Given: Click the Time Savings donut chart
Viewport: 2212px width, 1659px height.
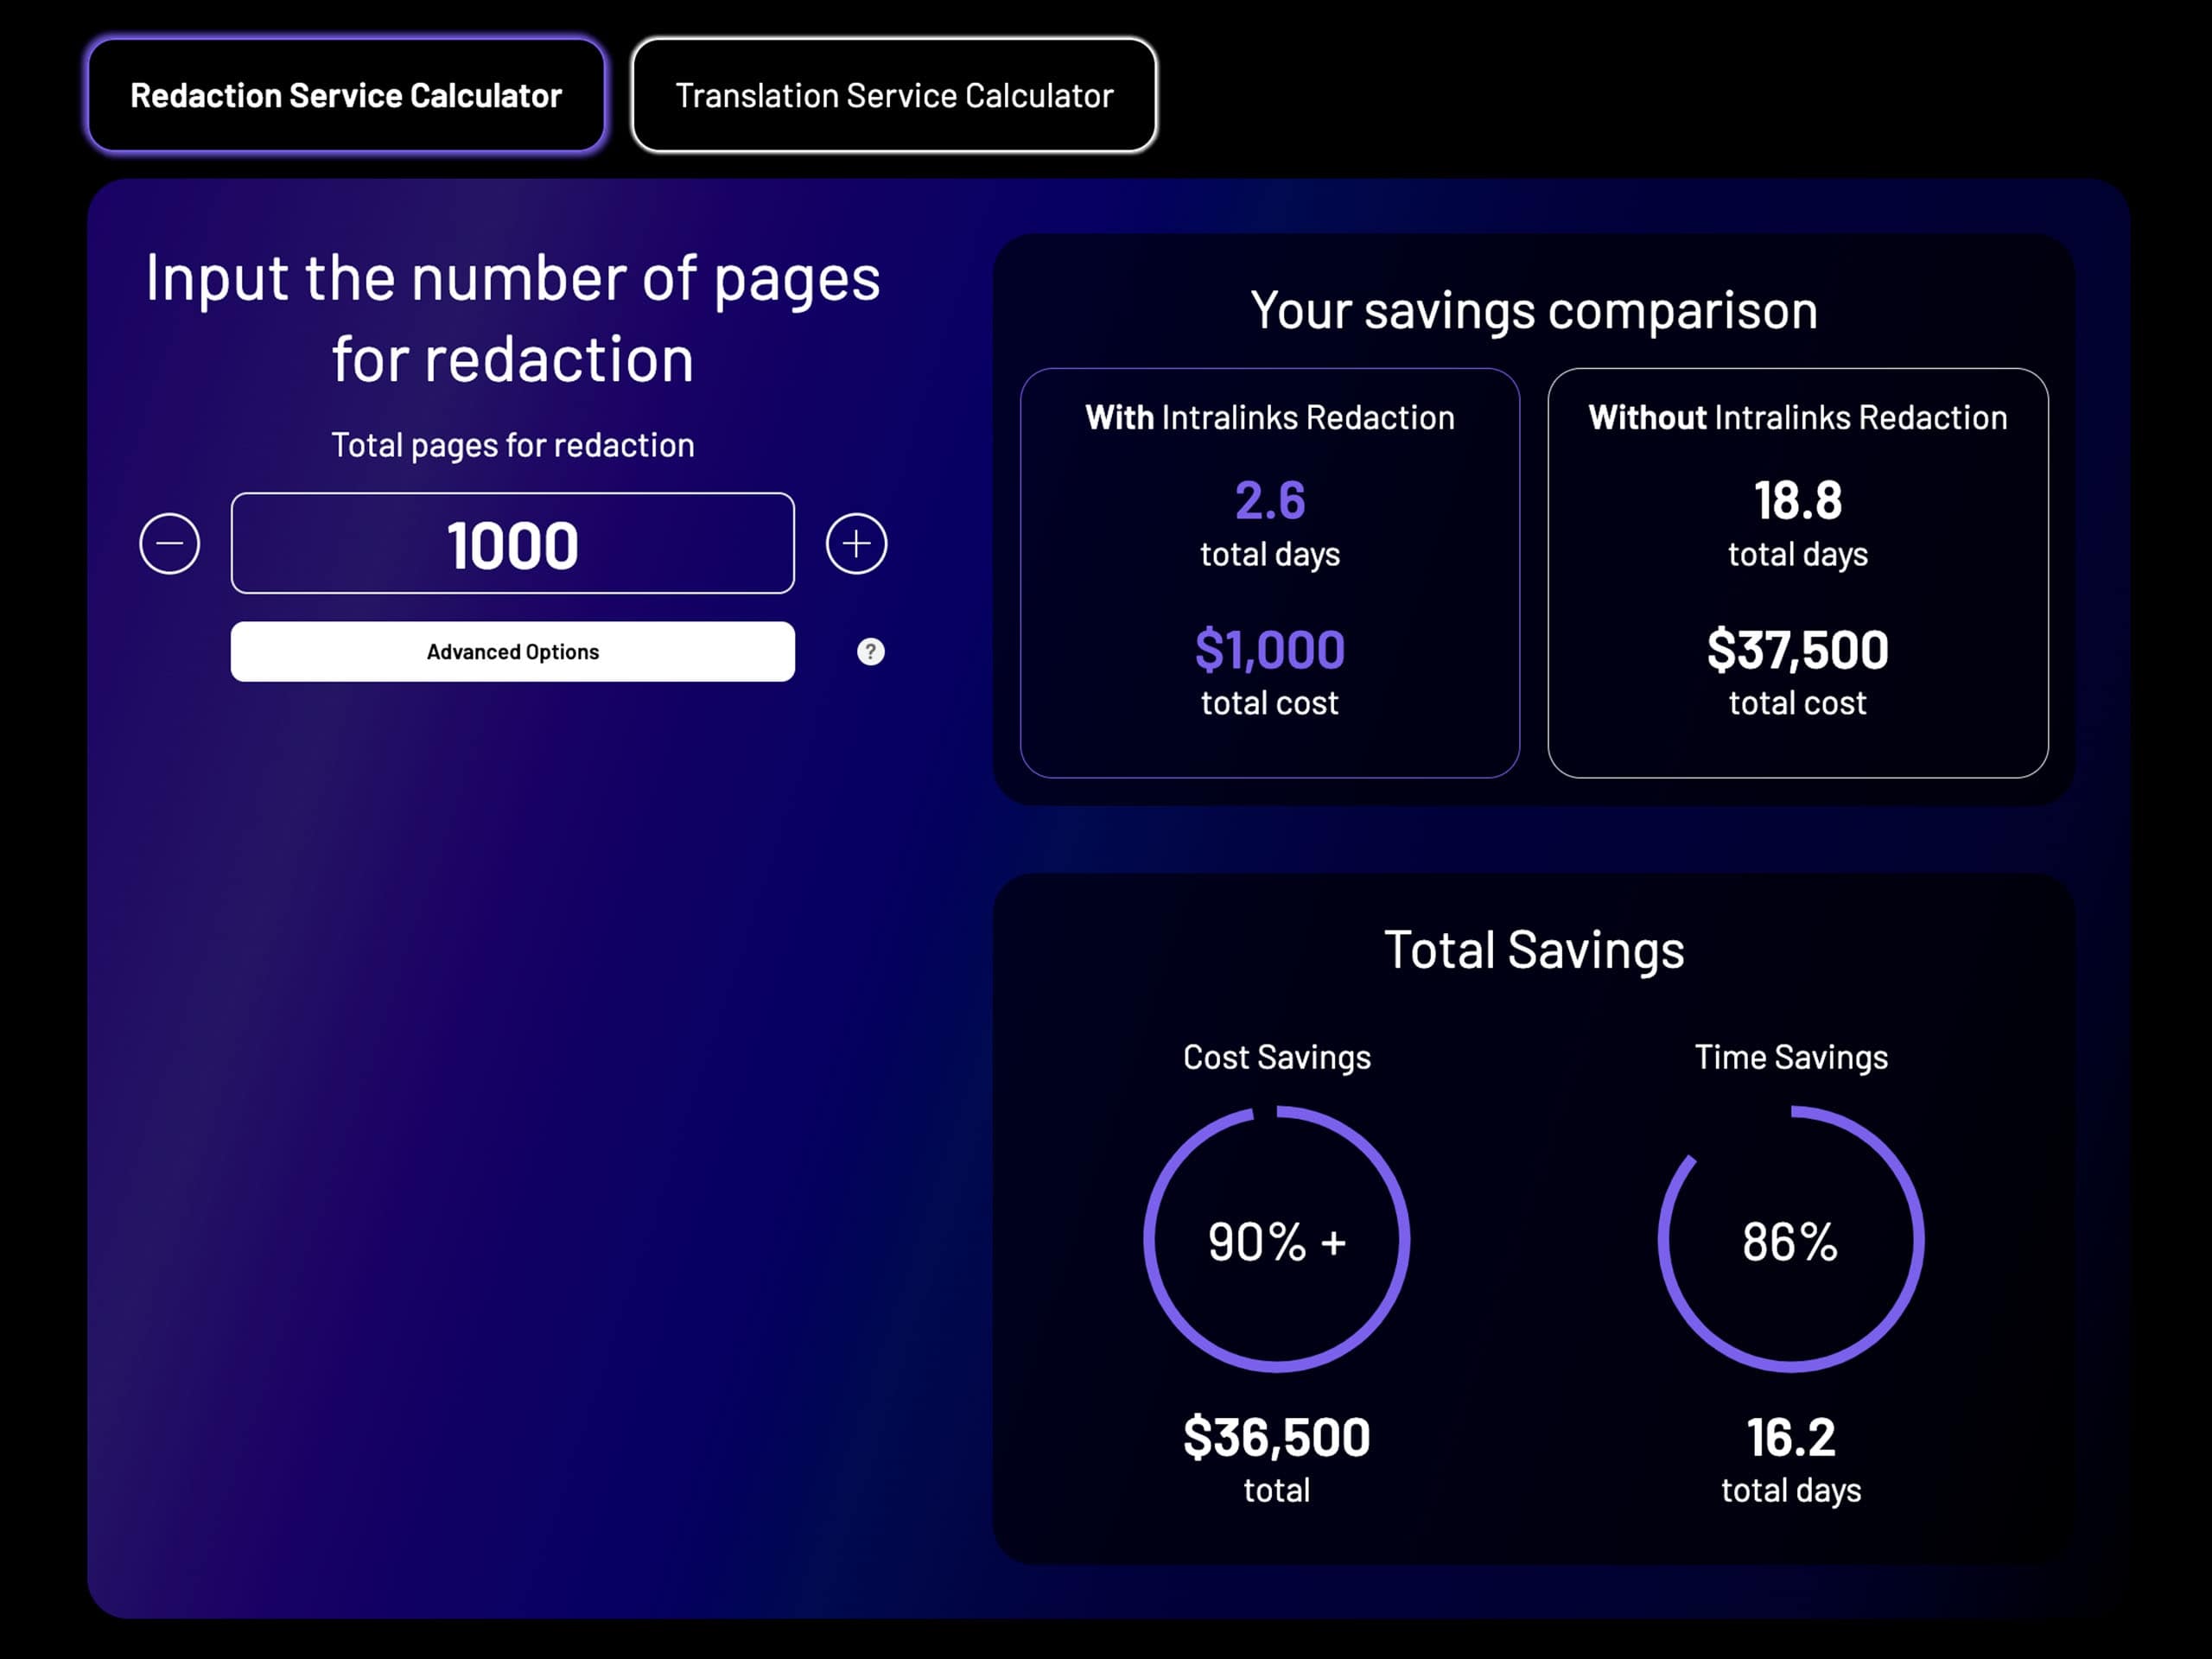Looking at the screenshot, I should tap(1790, 1240).
